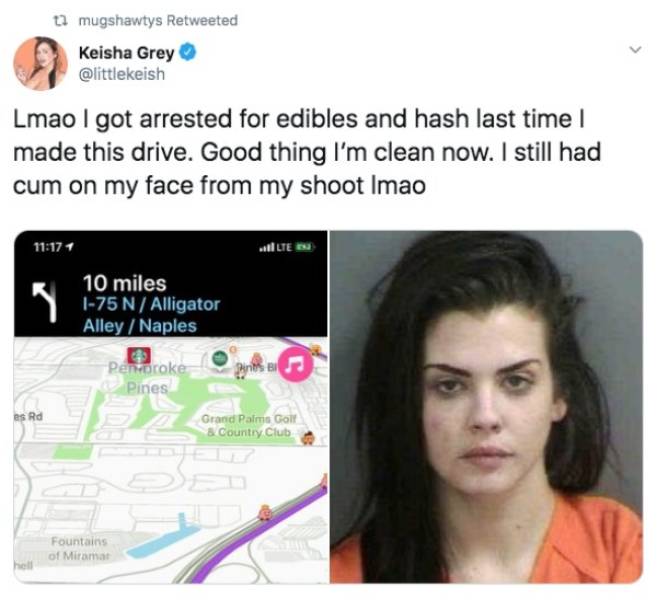The width and height of the screenshot is (657, 600).
Task: Tap the green location pin marker
Action: [x=218, y=360]
